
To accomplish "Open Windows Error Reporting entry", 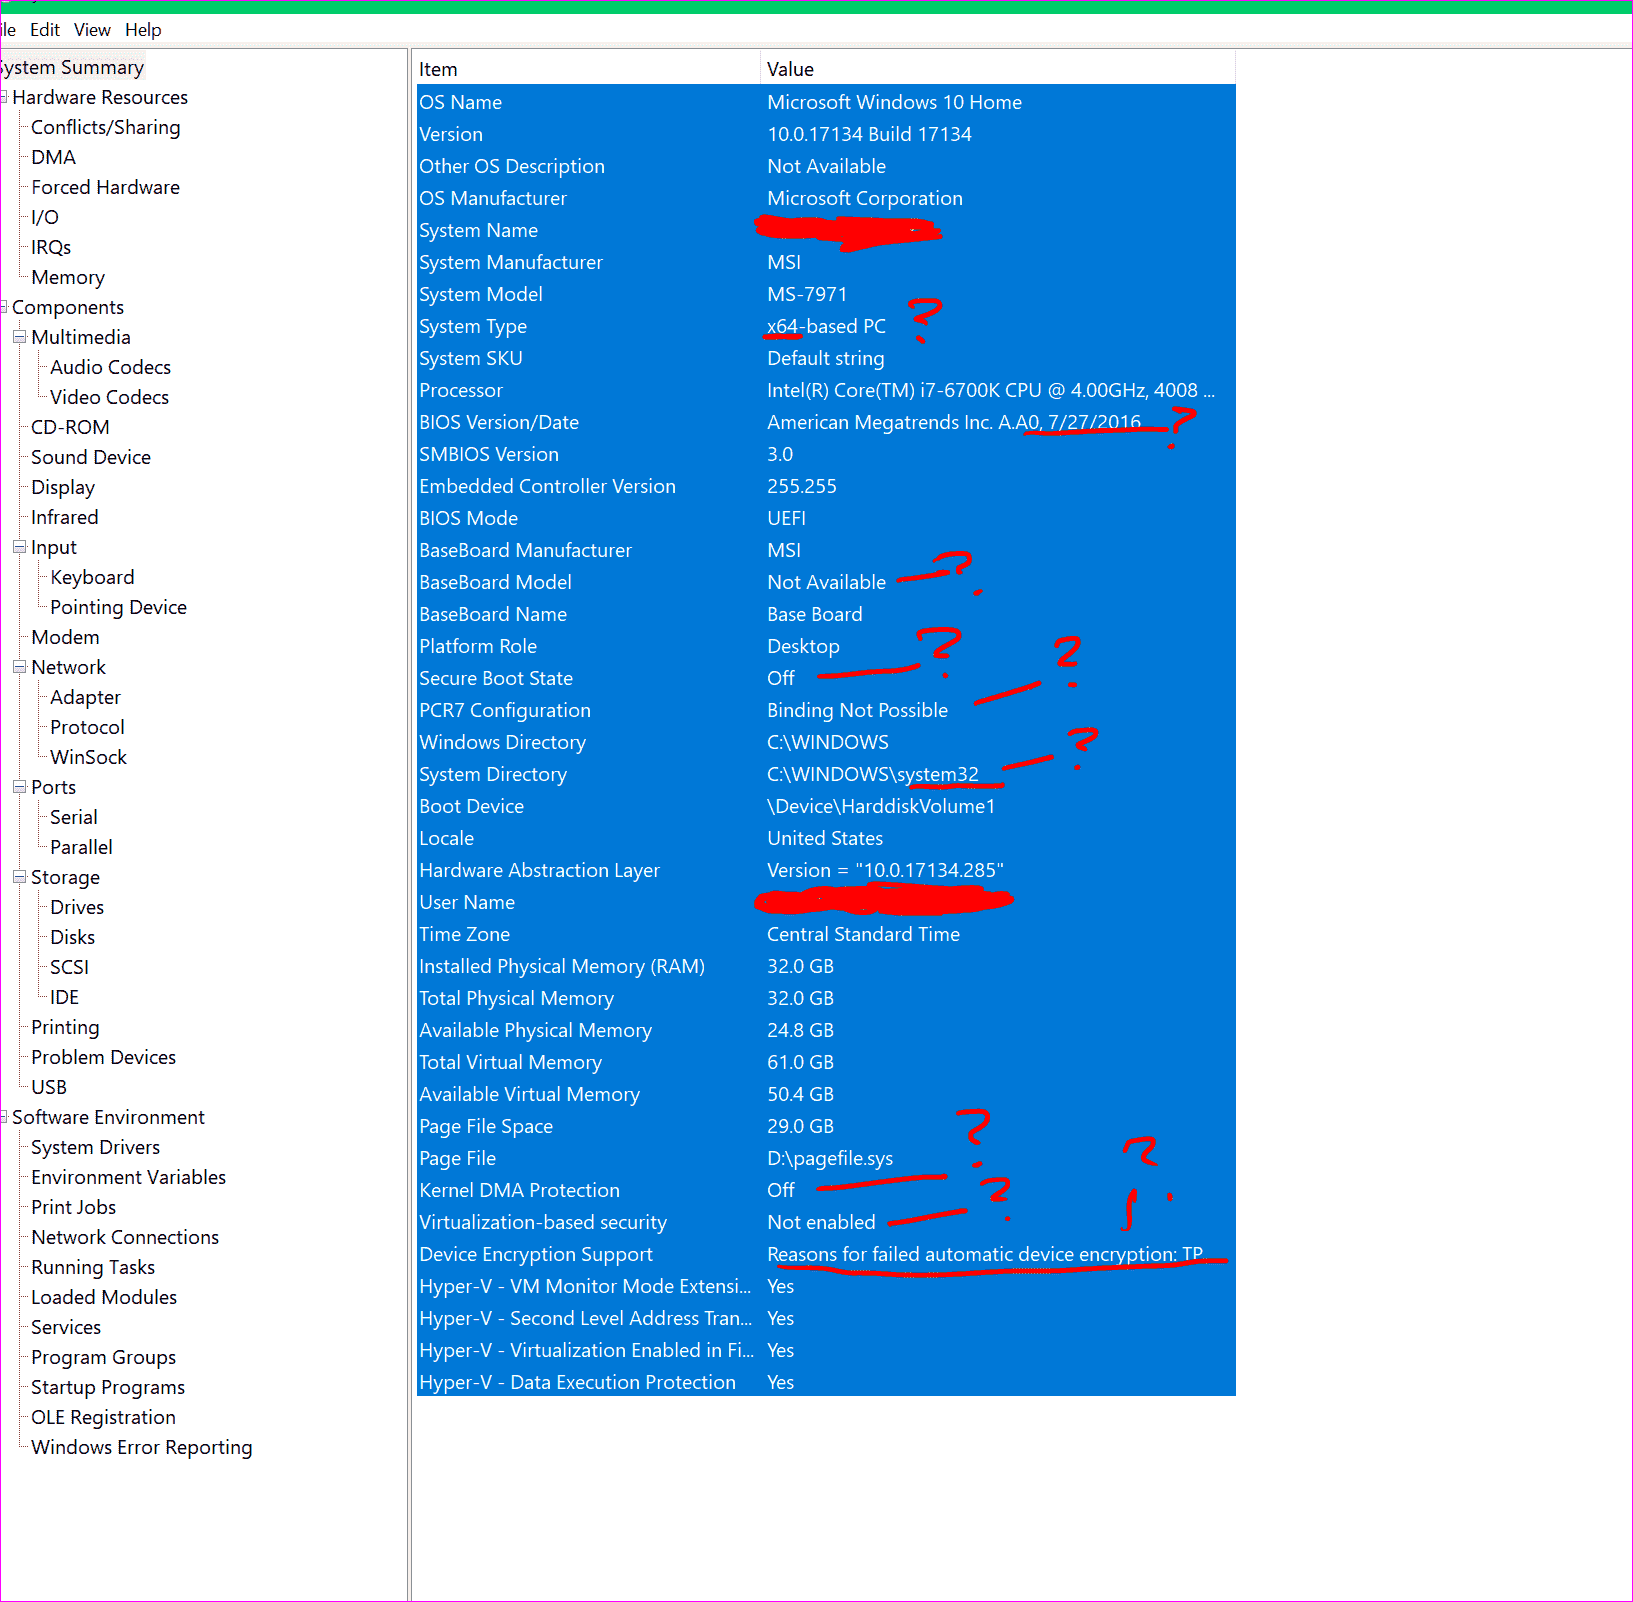I will pos(142,1447).
